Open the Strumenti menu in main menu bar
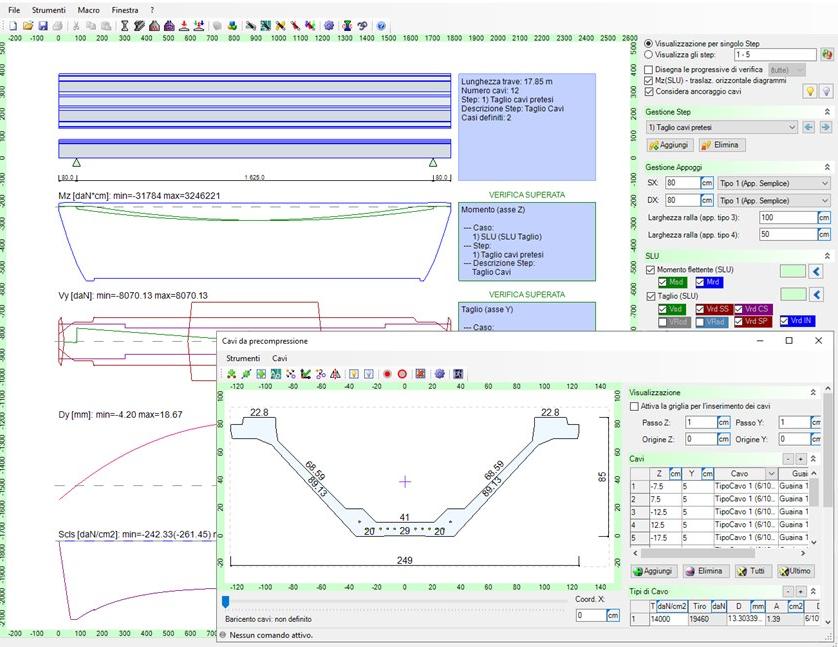The width and height of the screenshot is (838, 647). (x=46, y=9)
